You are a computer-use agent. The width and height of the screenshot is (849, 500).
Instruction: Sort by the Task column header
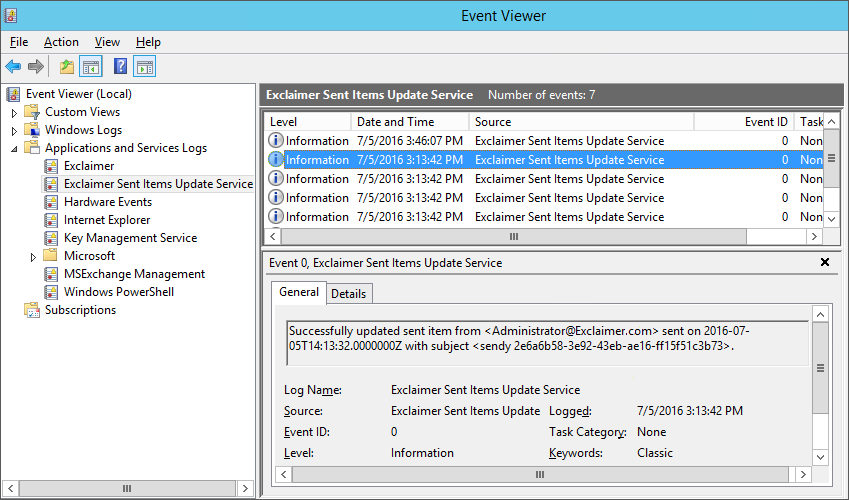[x=809, y=122]
